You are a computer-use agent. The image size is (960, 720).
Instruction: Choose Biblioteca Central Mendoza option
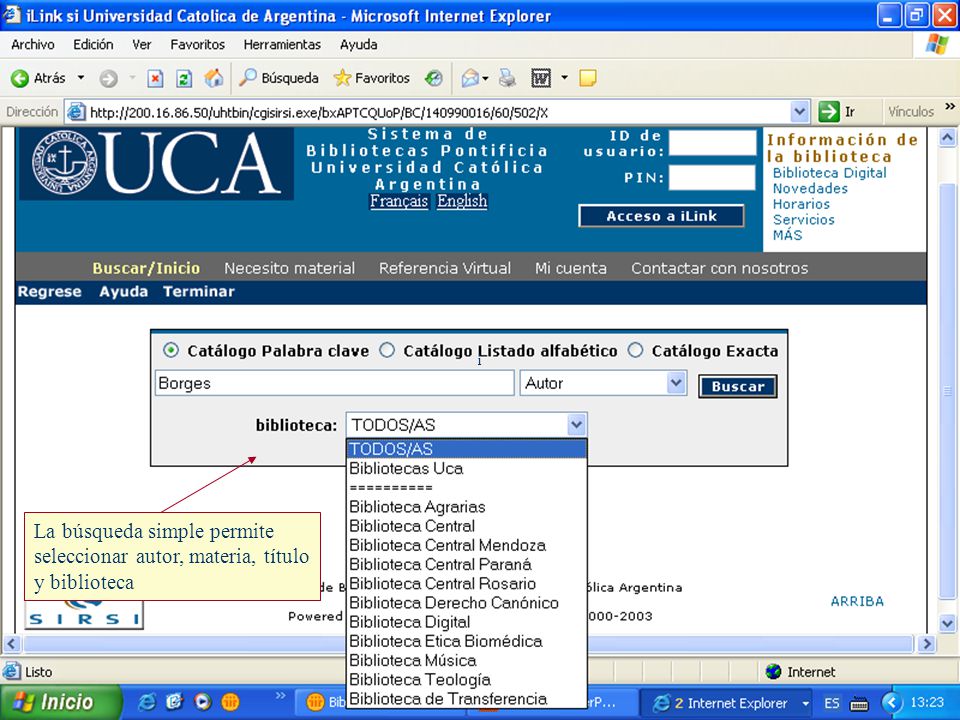point(467,545)
